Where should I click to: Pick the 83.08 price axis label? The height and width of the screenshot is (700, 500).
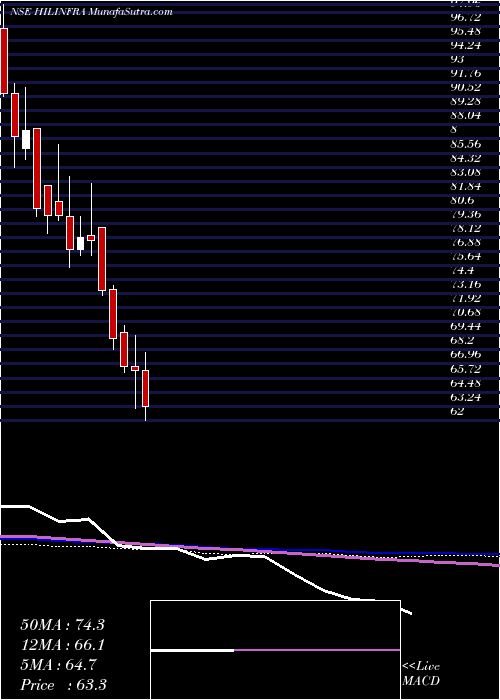pyautogui.click(x=466, y=171)
